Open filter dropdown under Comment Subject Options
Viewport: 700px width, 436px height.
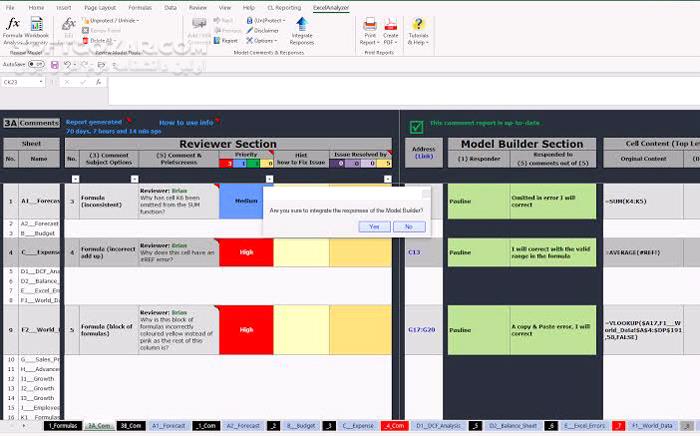pyautogui.click(x=134, y=179)
